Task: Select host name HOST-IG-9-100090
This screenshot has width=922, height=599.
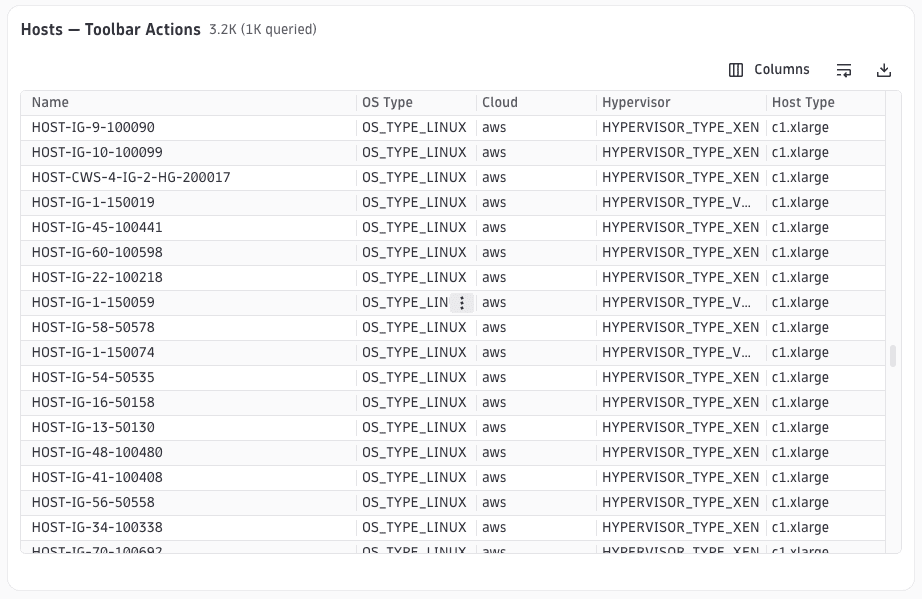Action: pos(93,128)
